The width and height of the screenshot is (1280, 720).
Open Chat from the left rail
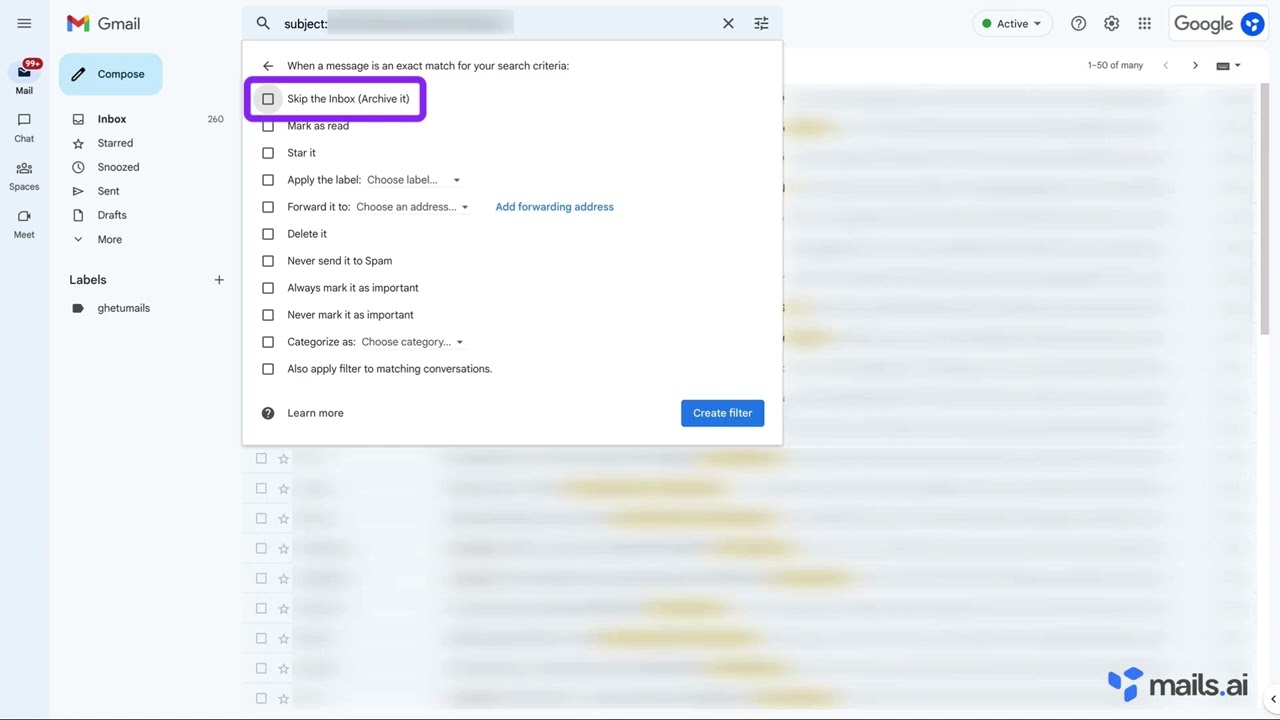tap(23, 128)
